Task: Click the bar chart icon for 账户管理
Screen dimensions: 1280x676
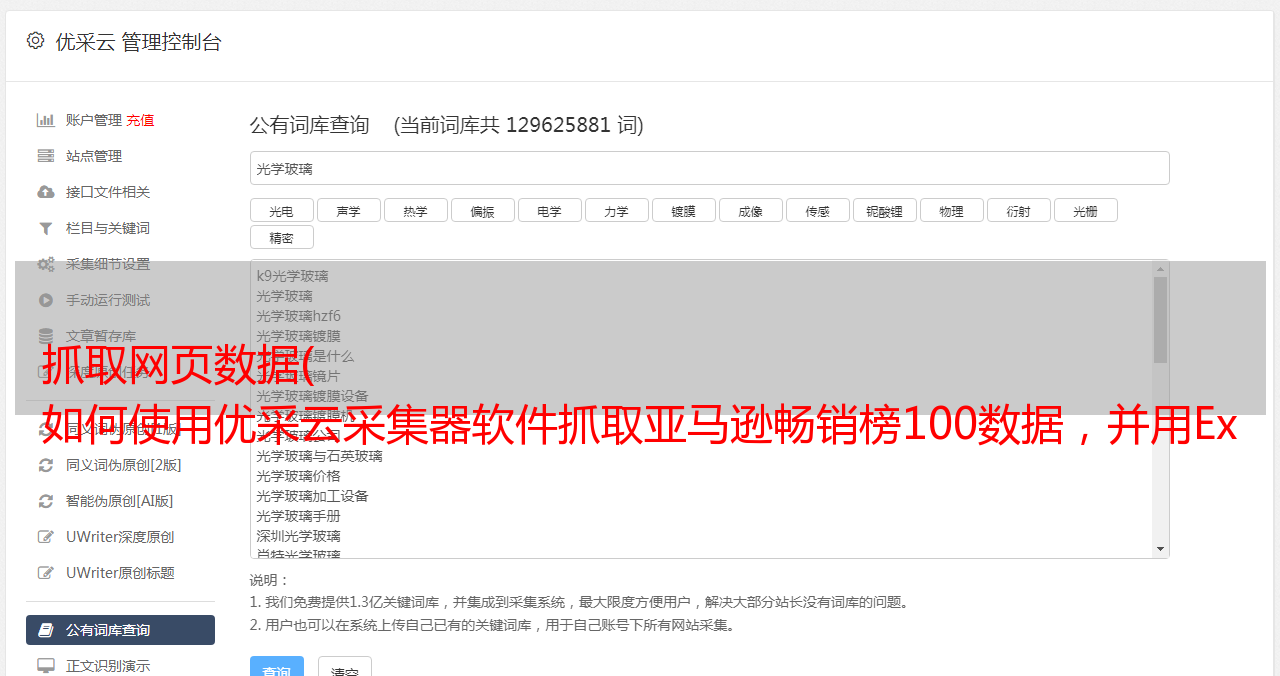Action: click(x=45, y=120)
